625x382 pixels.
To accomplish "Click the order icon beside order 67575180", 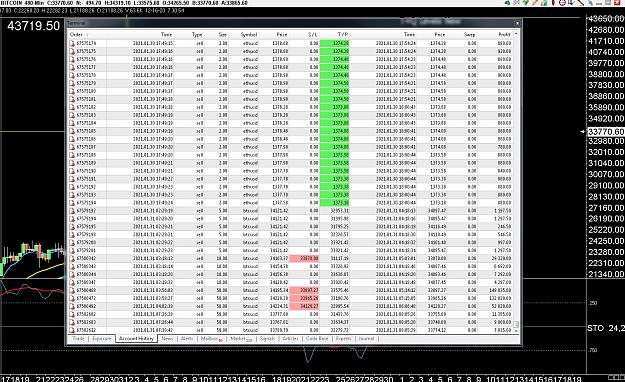I will (72, 91).
